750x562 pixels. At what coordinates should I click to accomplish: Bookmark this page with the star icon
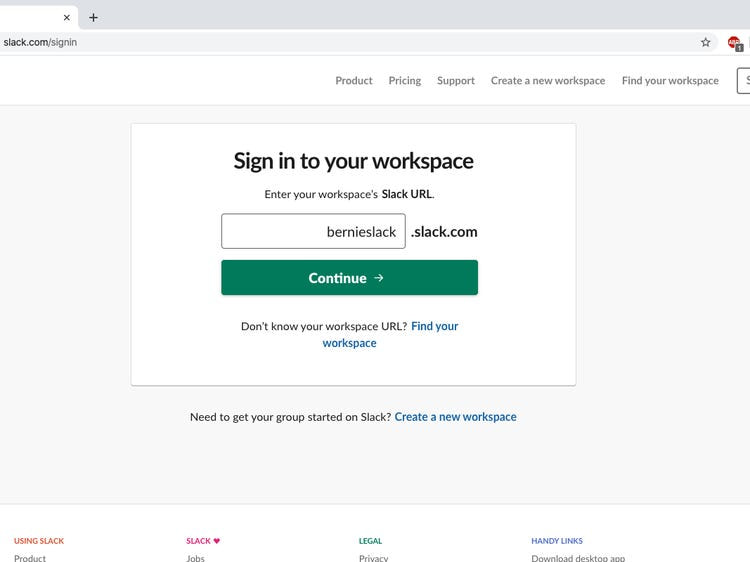[705, 43]
